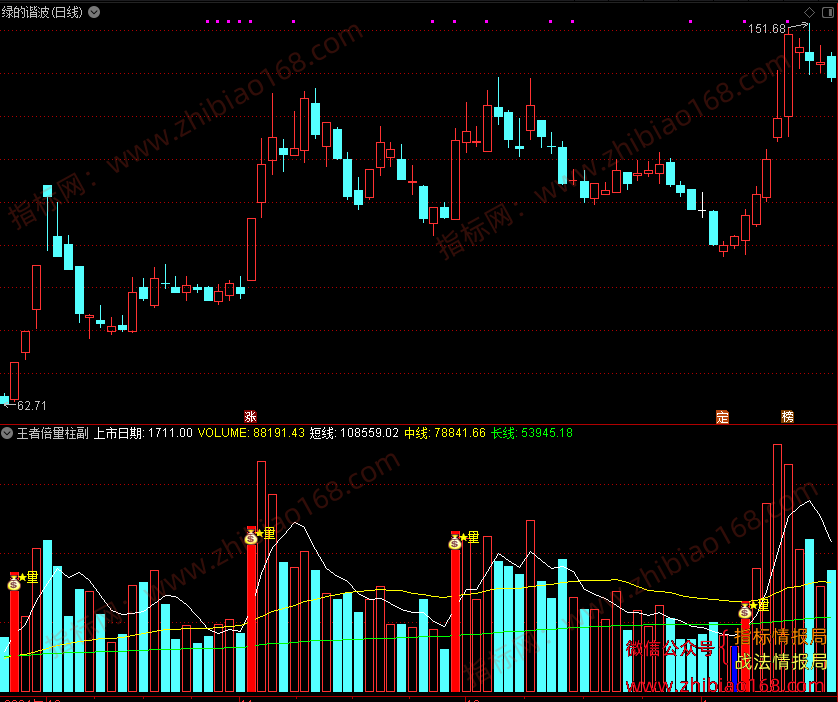Viewport: 838px width, 702px height.
Task: Click the 绿的谐波(日线) chart title
Action: 42,12
